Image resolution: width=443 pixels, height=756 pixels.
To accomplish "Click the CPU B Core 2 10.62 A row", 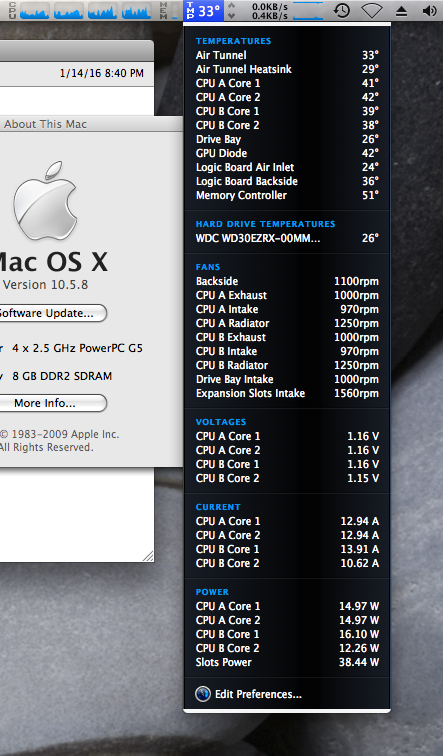I will coord(287,563).
